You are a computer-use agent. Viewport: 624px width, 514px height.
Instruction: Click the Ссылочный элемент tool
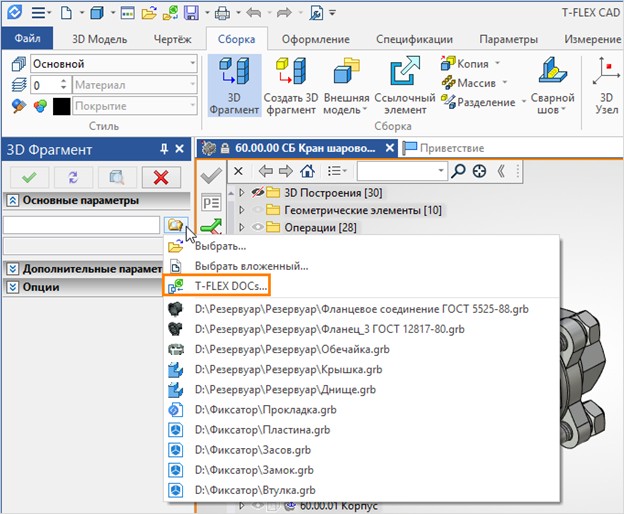405,86
